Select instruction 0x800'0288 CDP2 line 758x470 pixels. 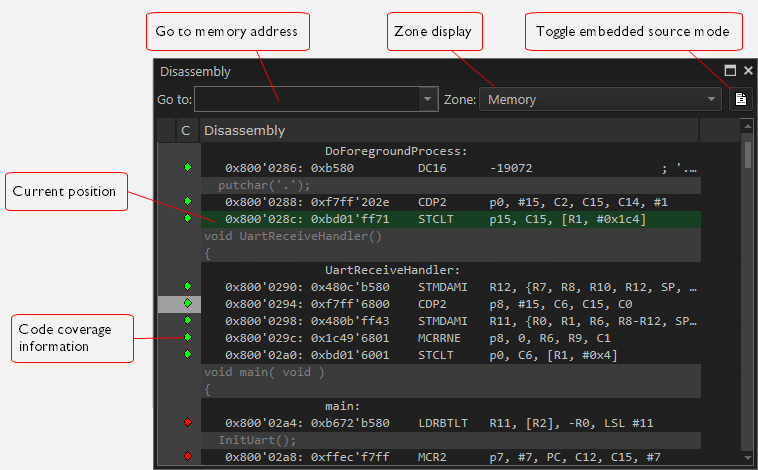[x=451, y=202]
